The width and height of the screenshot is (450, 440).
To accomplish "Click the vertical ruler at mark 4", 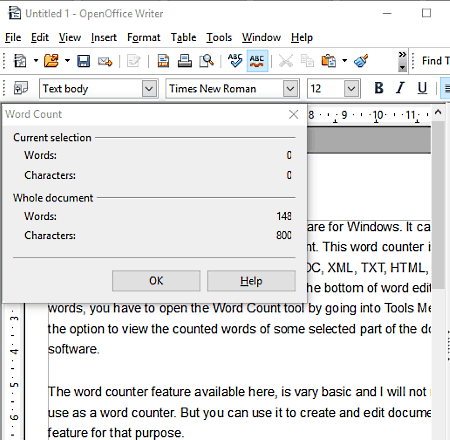I will click(14, 351).
